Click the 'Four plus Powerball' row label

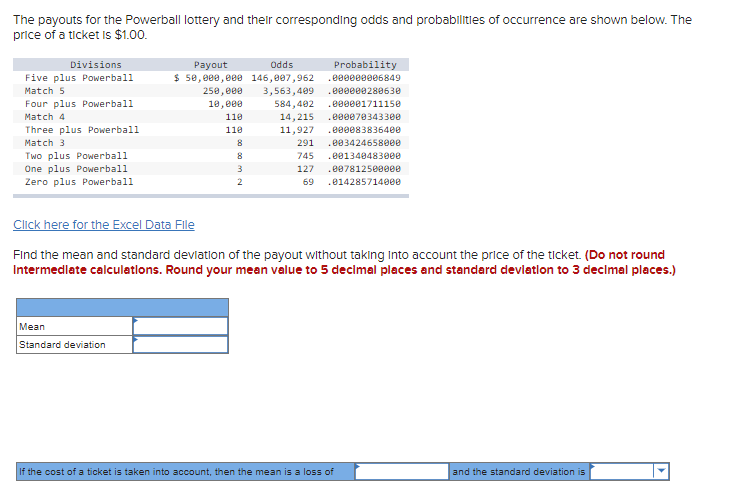[x=79, y=103]
